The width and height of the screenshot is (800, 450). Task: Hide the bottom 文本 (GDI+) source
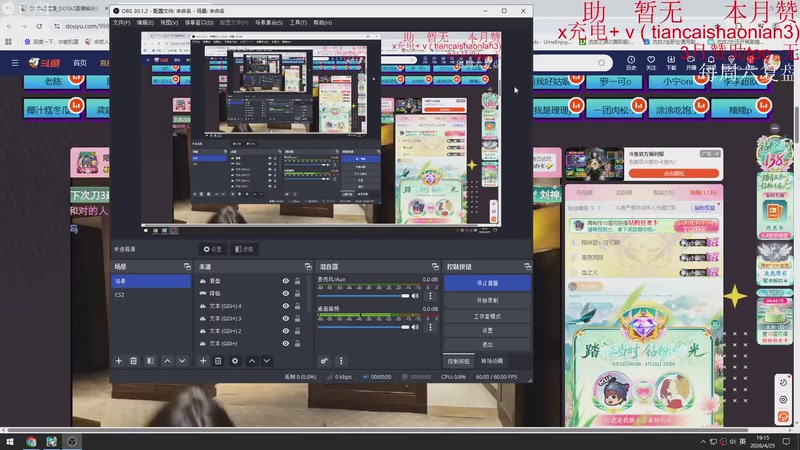tap(285, 343)
